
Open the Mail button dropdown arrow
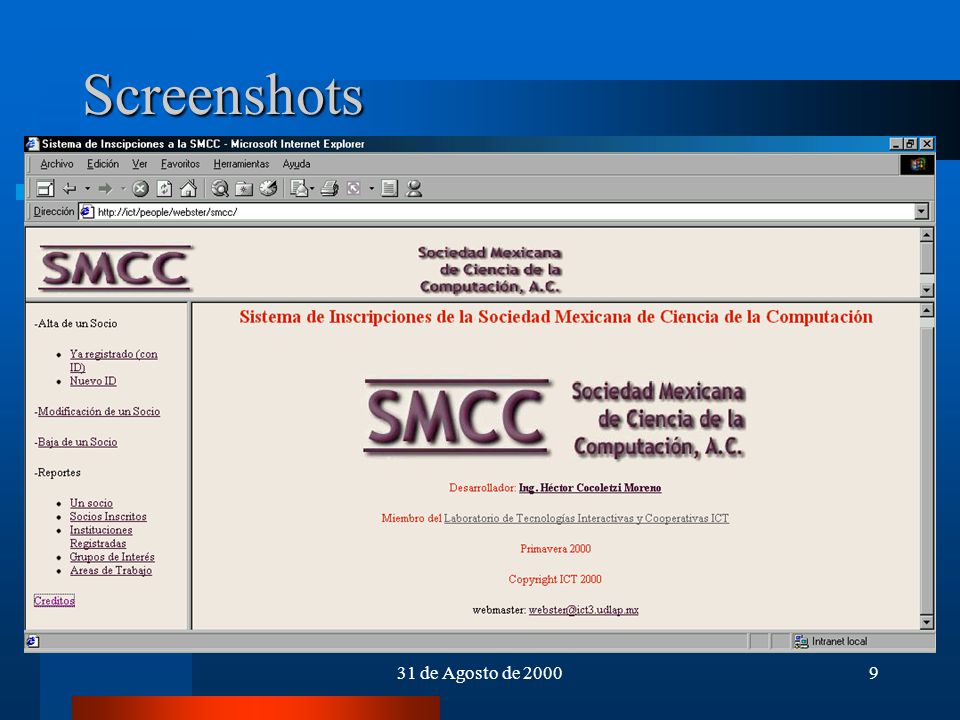pyautogui.click(x=312, y=189)
